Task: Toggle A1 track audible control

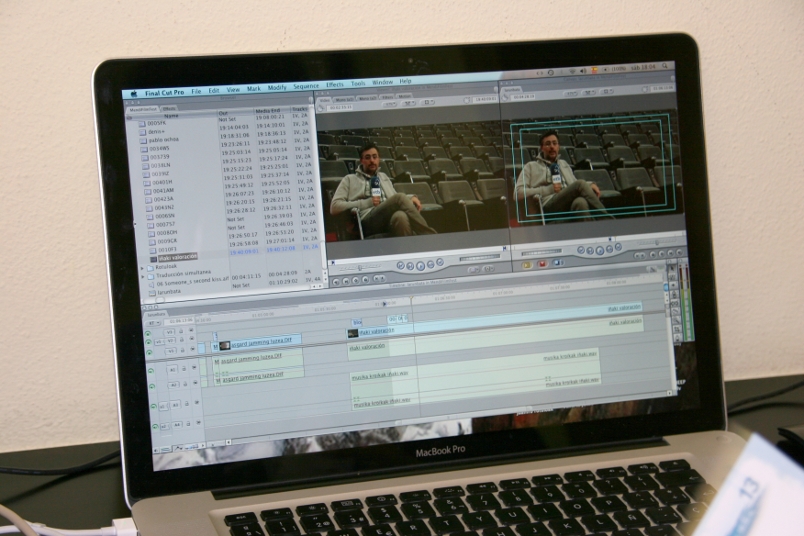Action: pos(151,370)
